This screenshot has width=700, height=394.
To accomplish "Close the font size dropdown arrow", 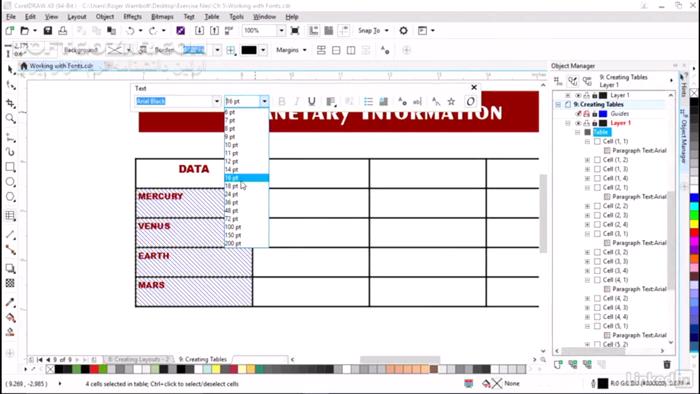I will pyautogui.click(x=264, y=101).
